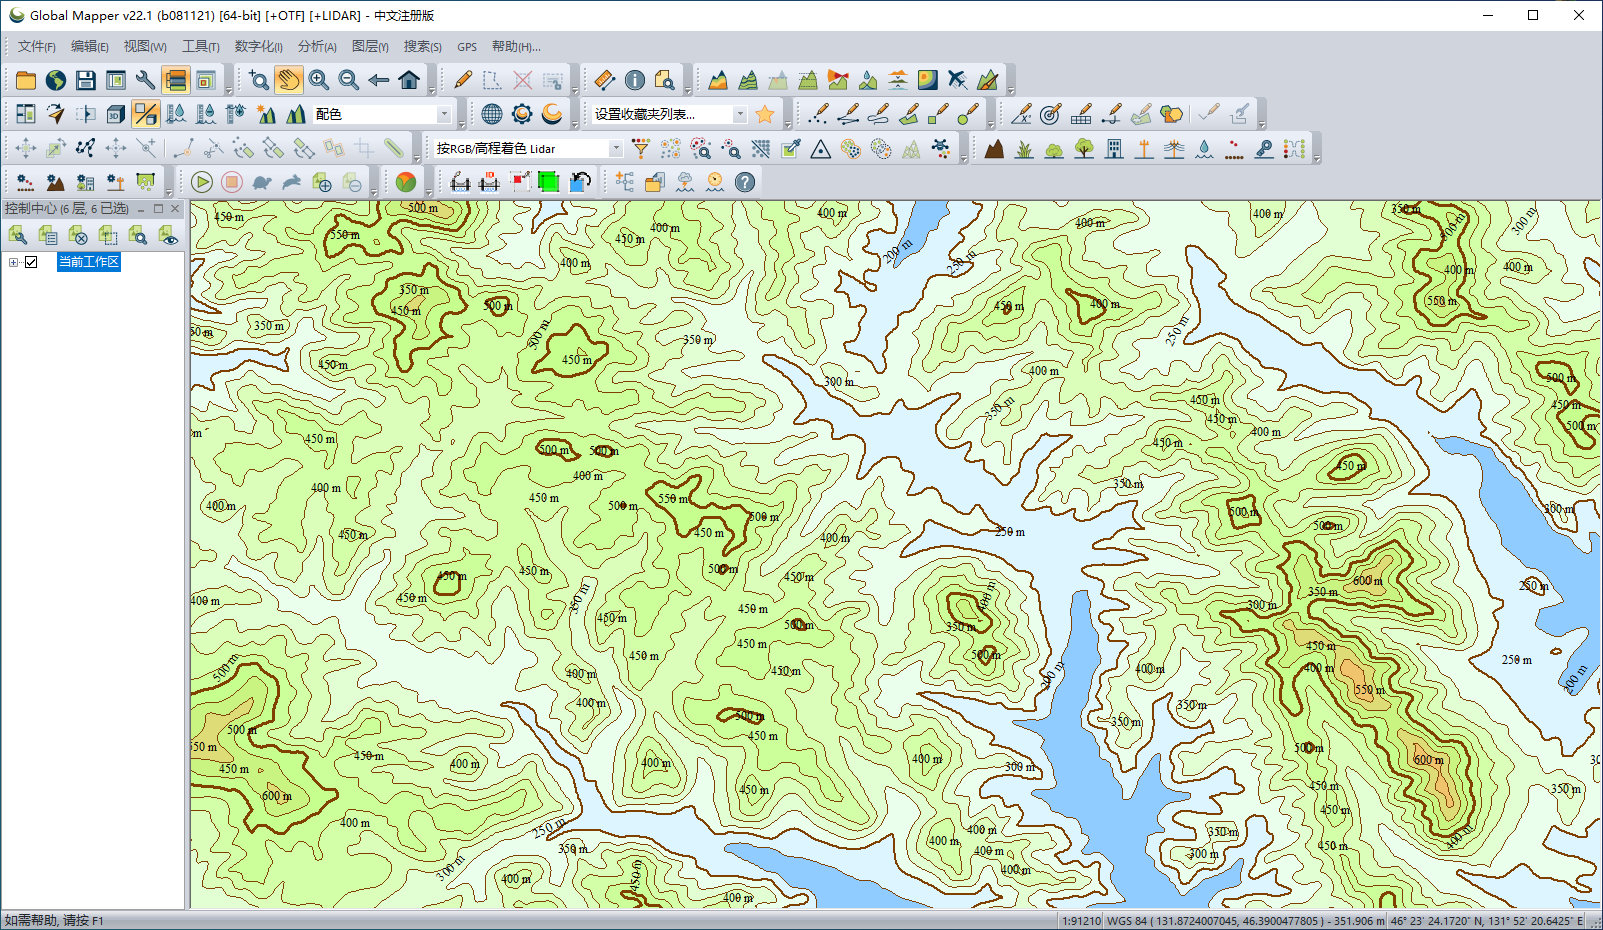The image size is (1603, 930).
Task: Click the brown mountain ground icon
Action: [994, 149]
